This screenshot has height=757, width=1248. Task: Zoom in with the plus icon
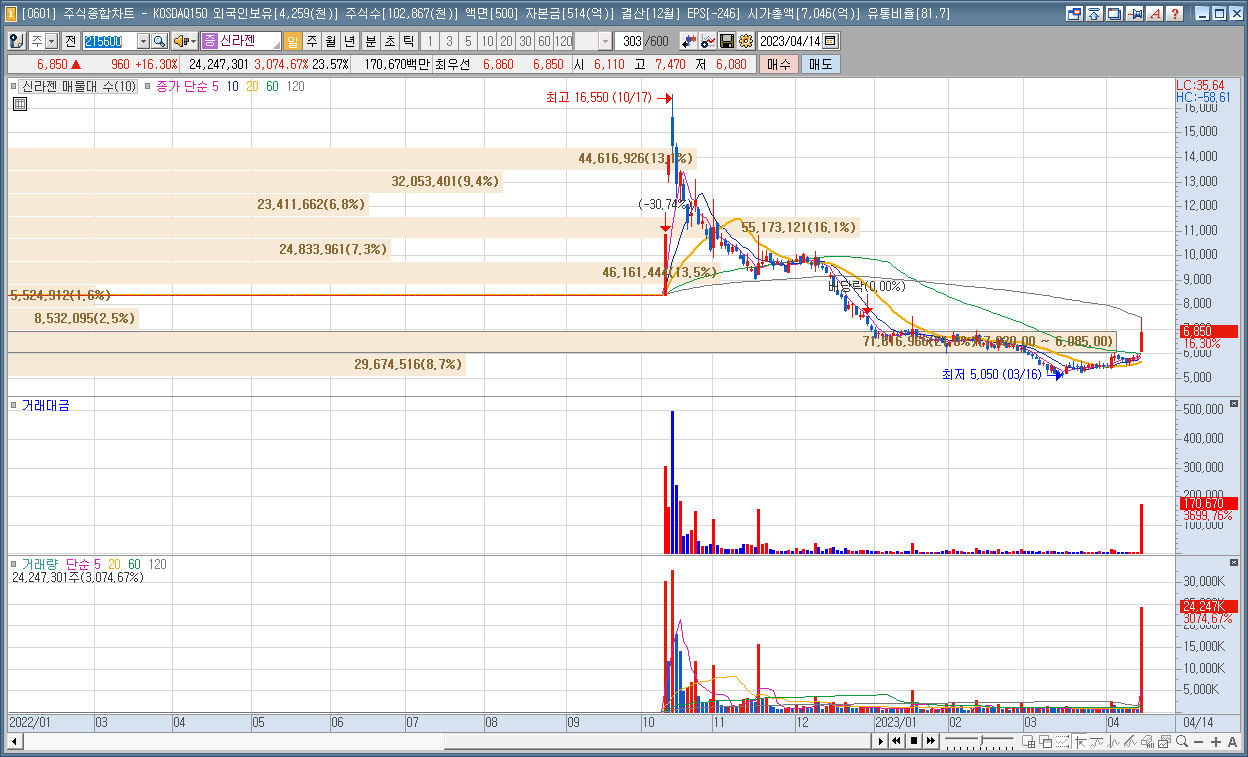[x=1215, y=741]
